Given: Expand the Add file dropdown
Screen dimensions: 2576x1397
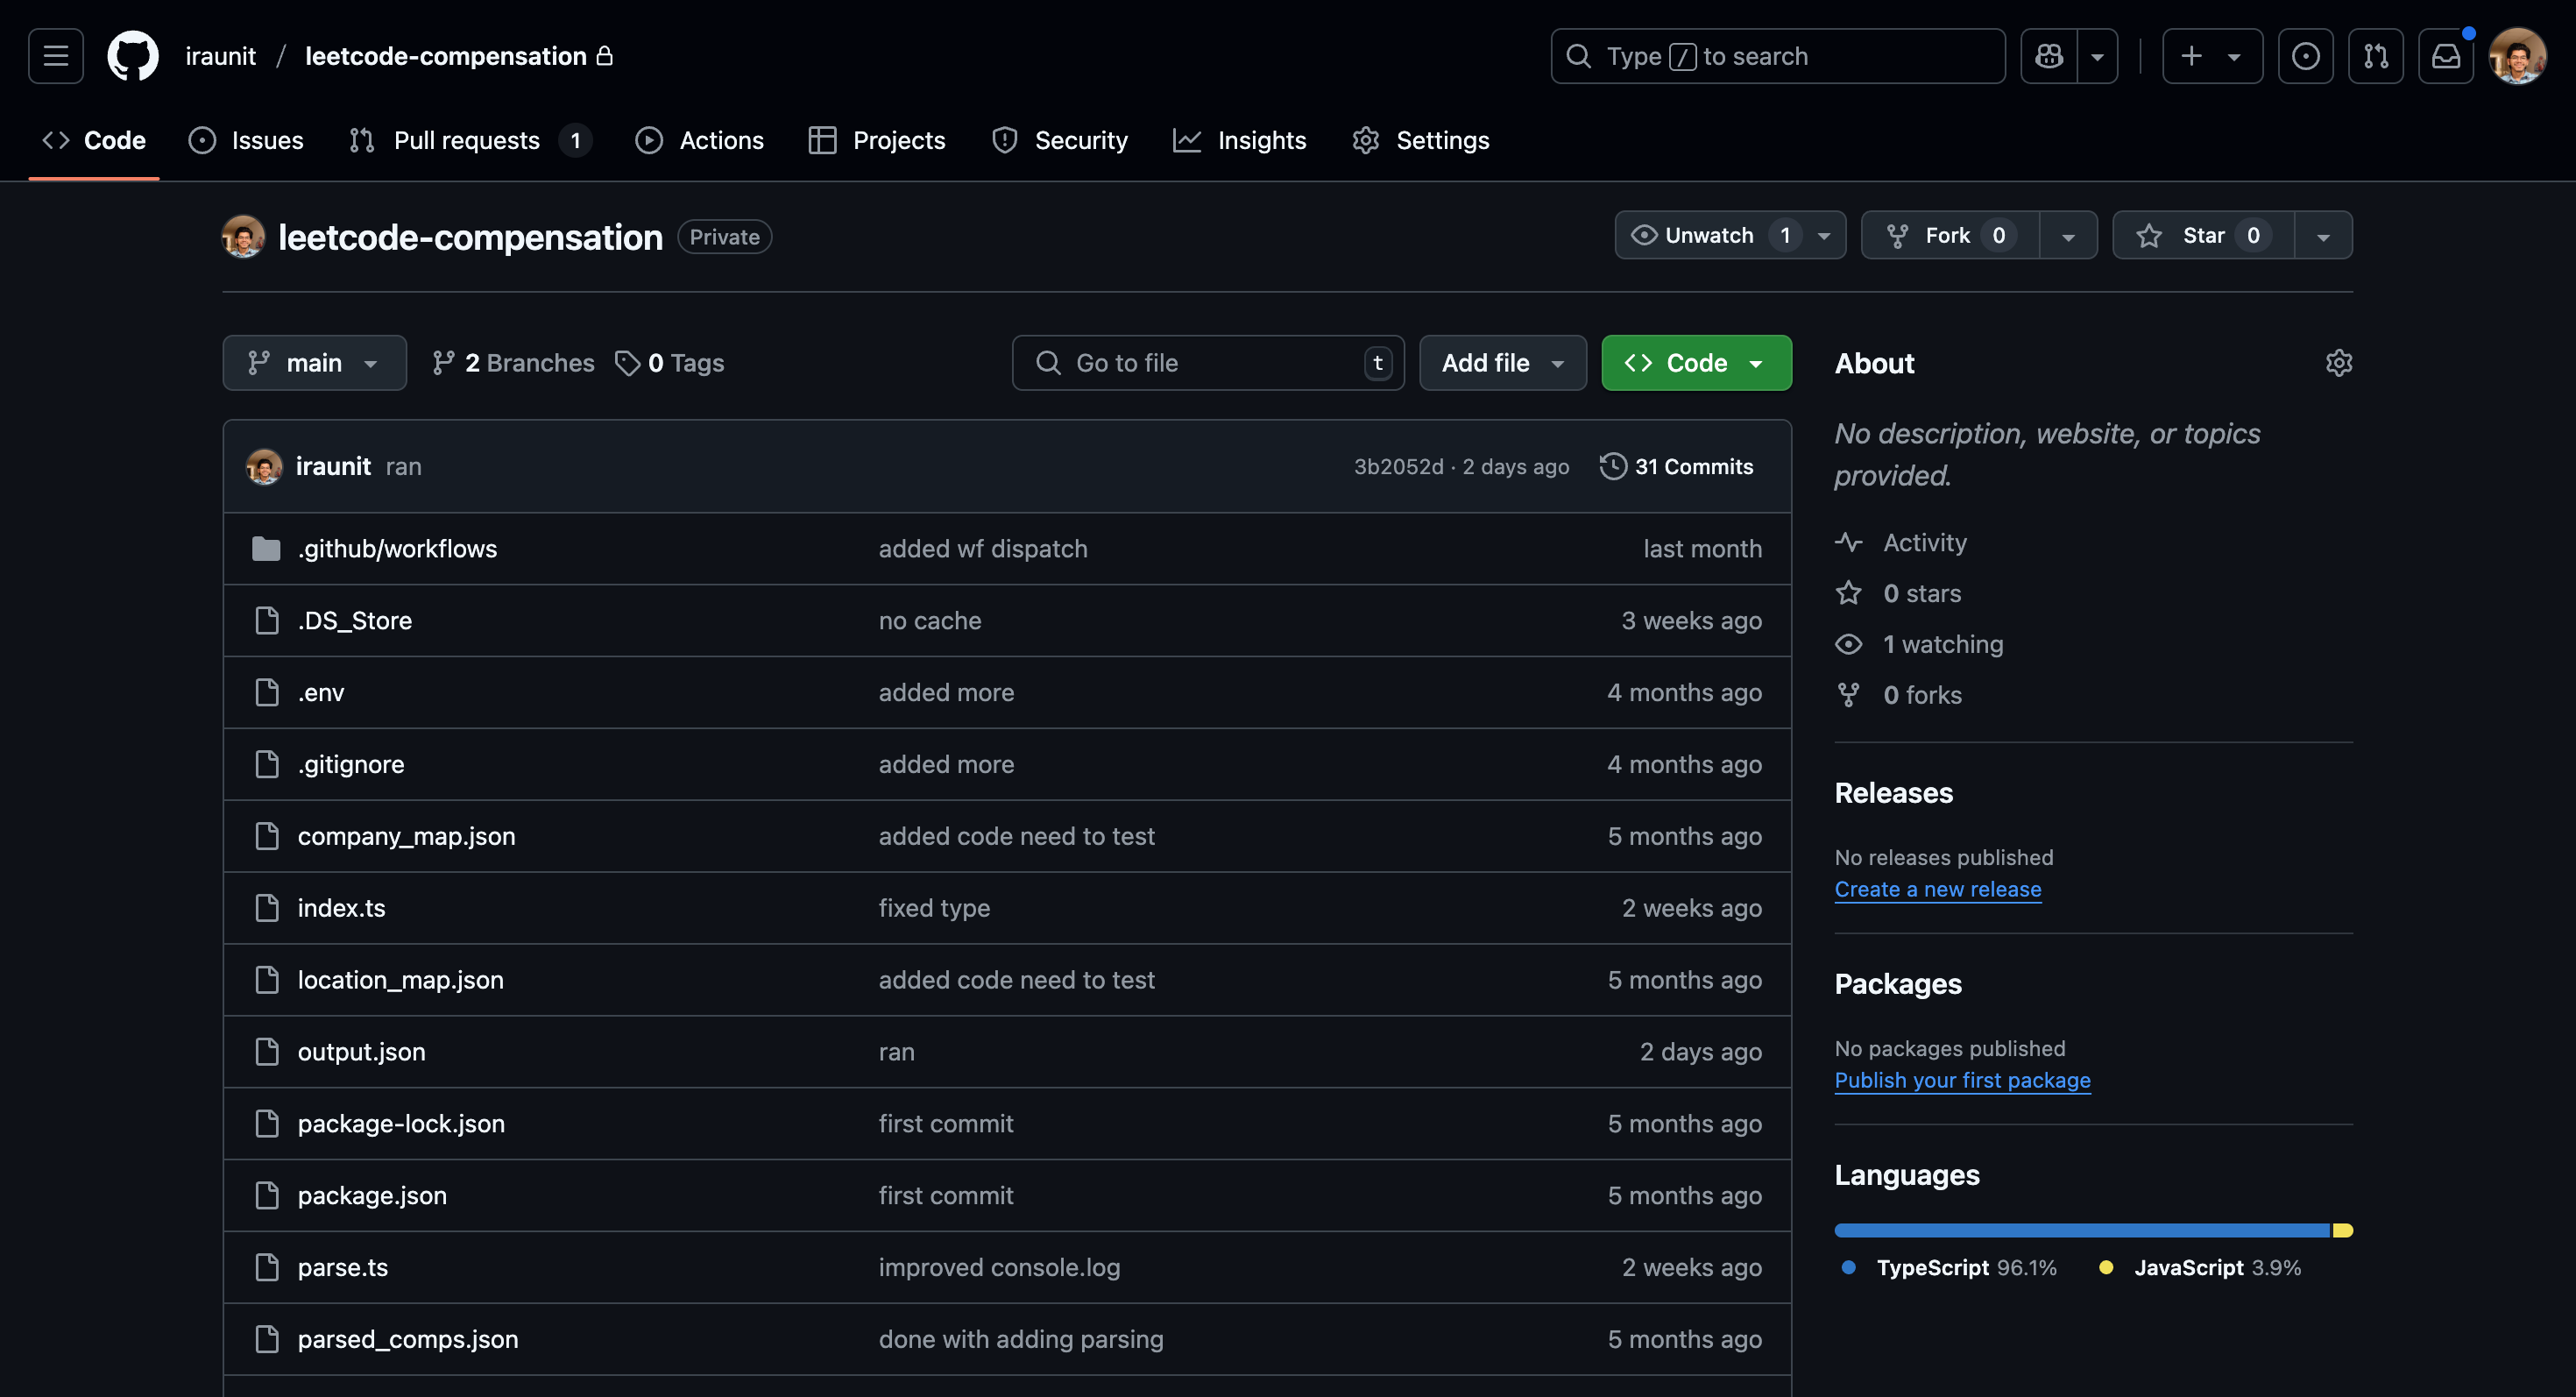Looking at the screenshot, I should 1502,362.
